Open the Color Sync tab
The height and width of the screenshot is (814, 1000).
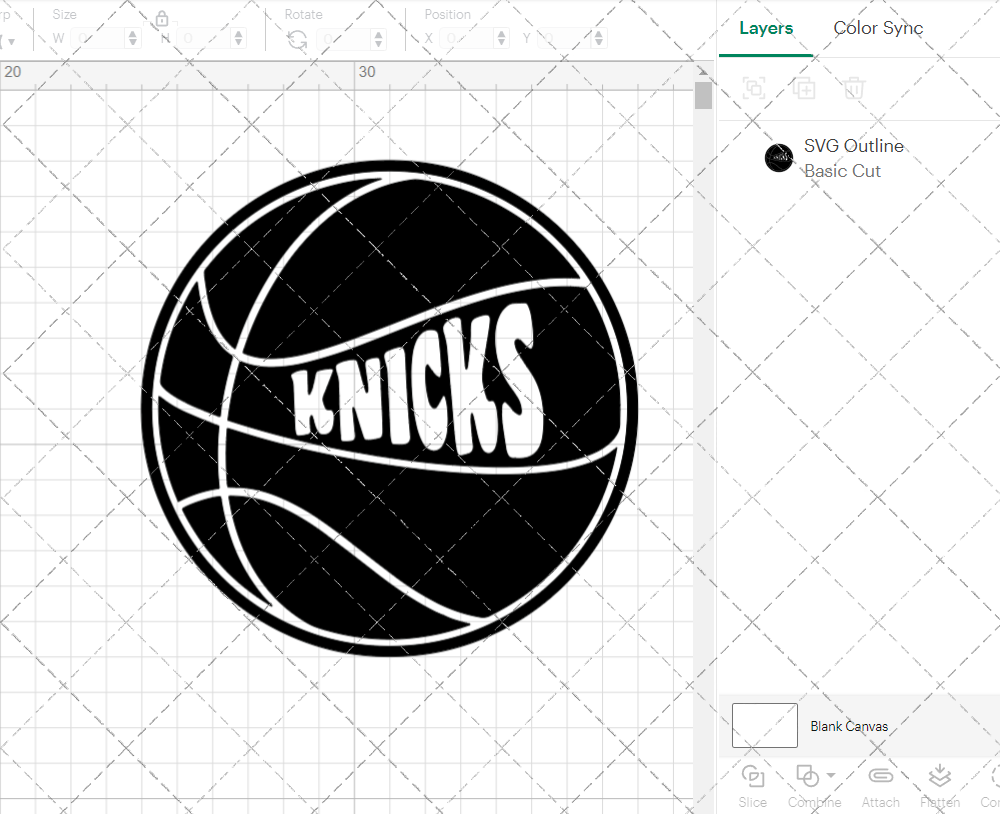(x=878, y=28)
